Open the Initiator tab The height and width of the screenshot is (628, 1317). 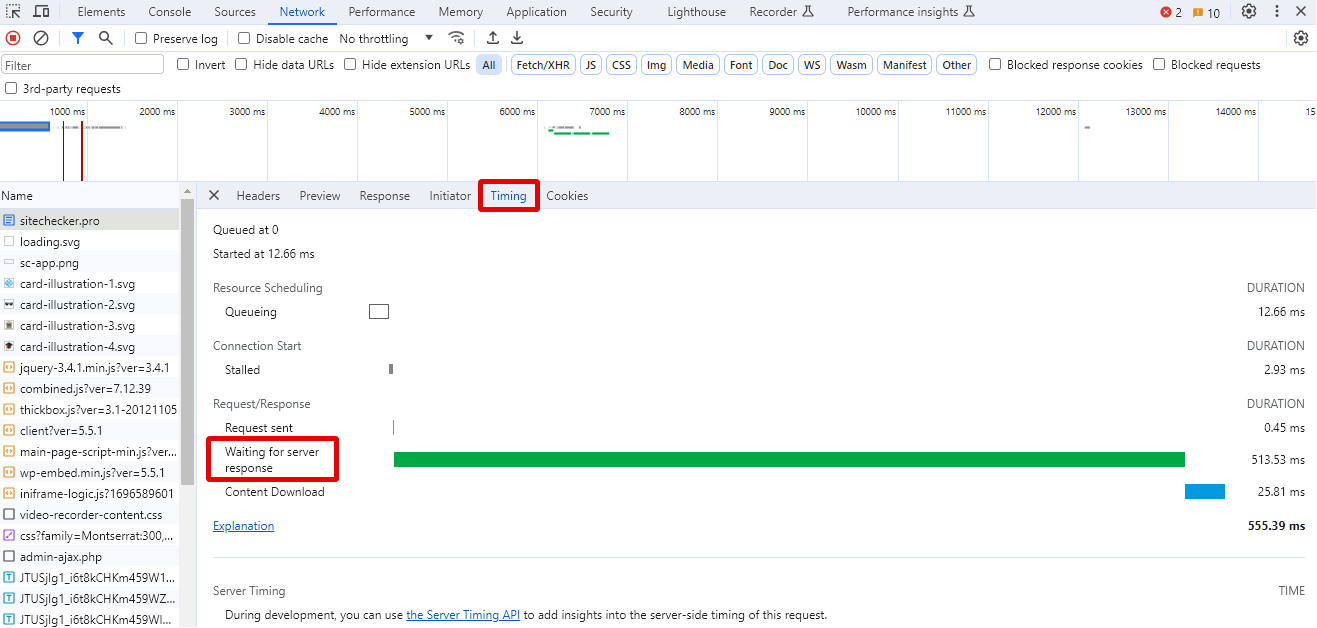point(450,196)
